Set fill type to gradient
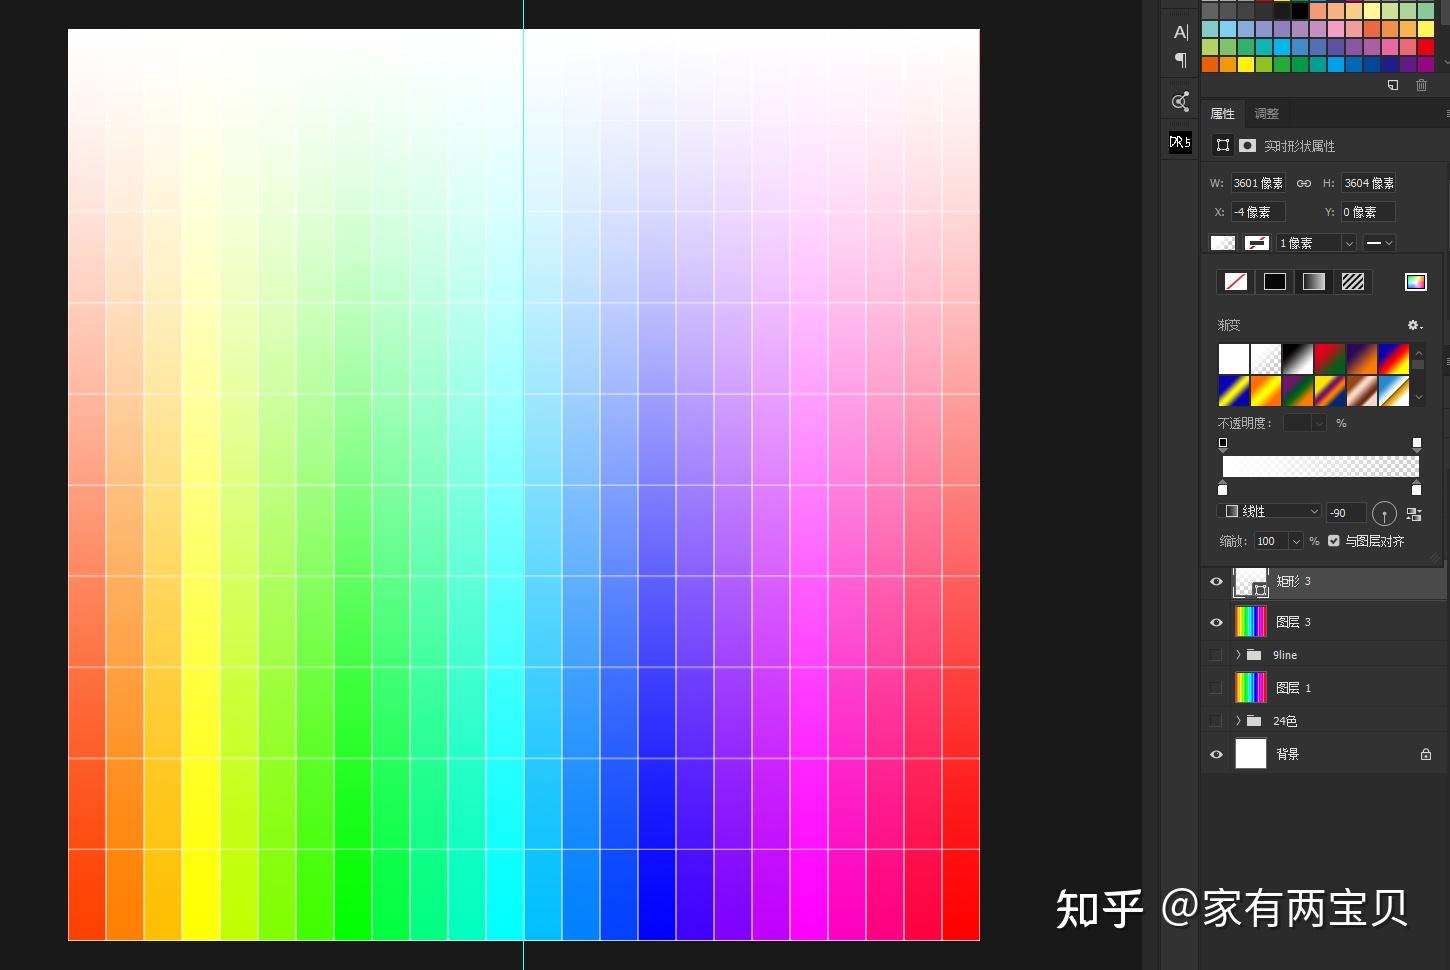This screenshot has width=1450, height=970. point(1314,282)
